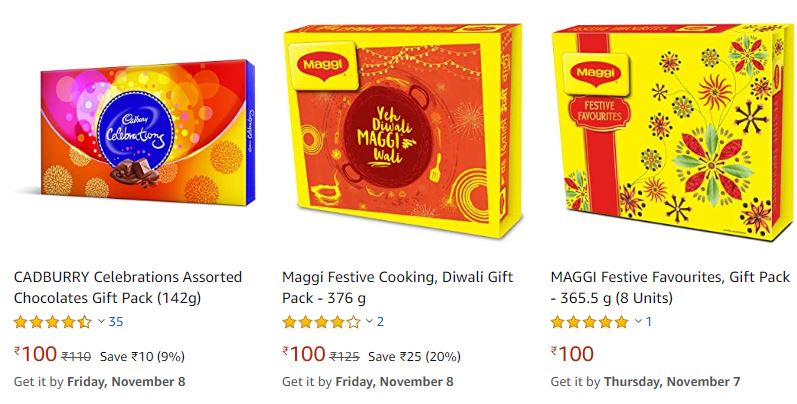
Task: Expand rating chevron beside 1 review
Action: 638,321
